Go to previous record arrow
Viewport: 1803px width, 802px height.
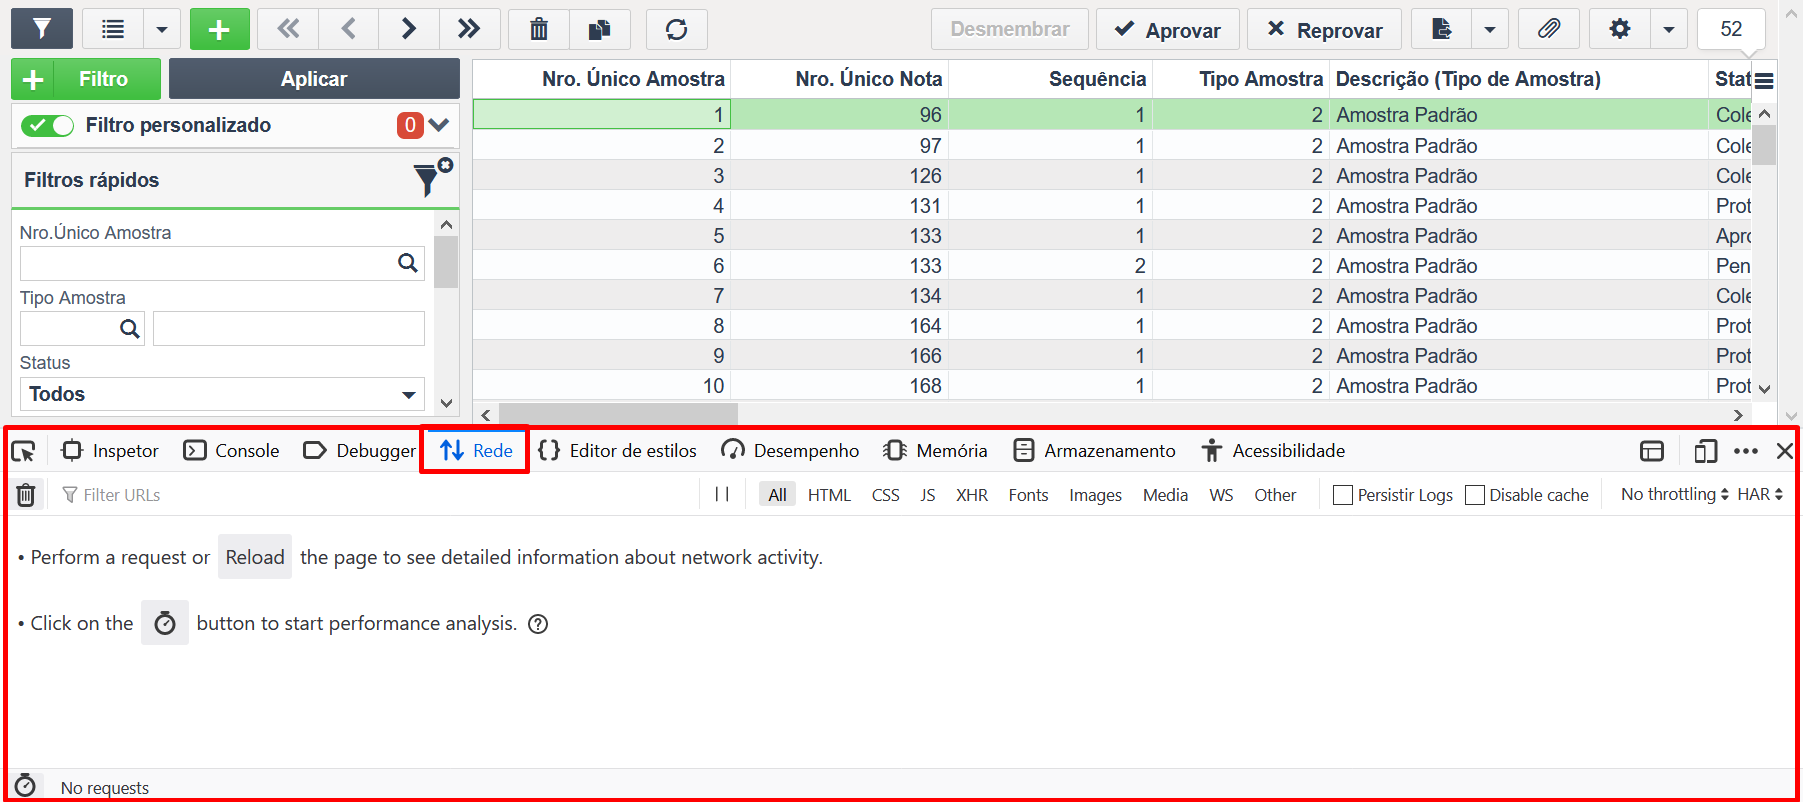point(348,29)
